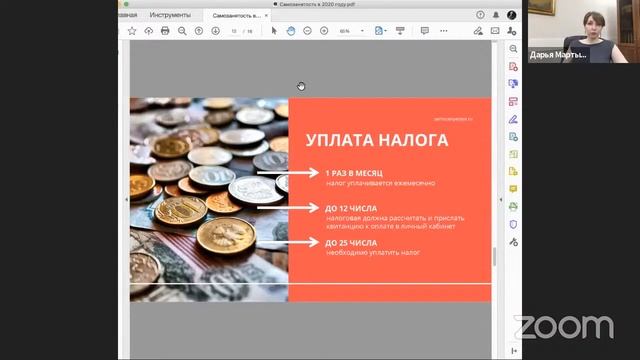Send file via the envelope icon

(x=495, y=31)
